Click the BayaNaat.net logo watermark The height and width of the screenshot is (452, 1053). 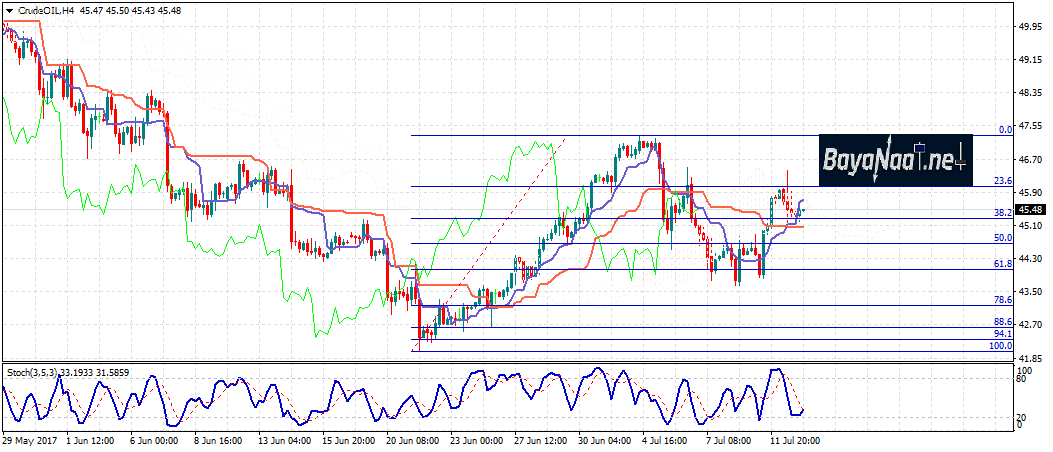pyautogui.click(x=895, y=159)
